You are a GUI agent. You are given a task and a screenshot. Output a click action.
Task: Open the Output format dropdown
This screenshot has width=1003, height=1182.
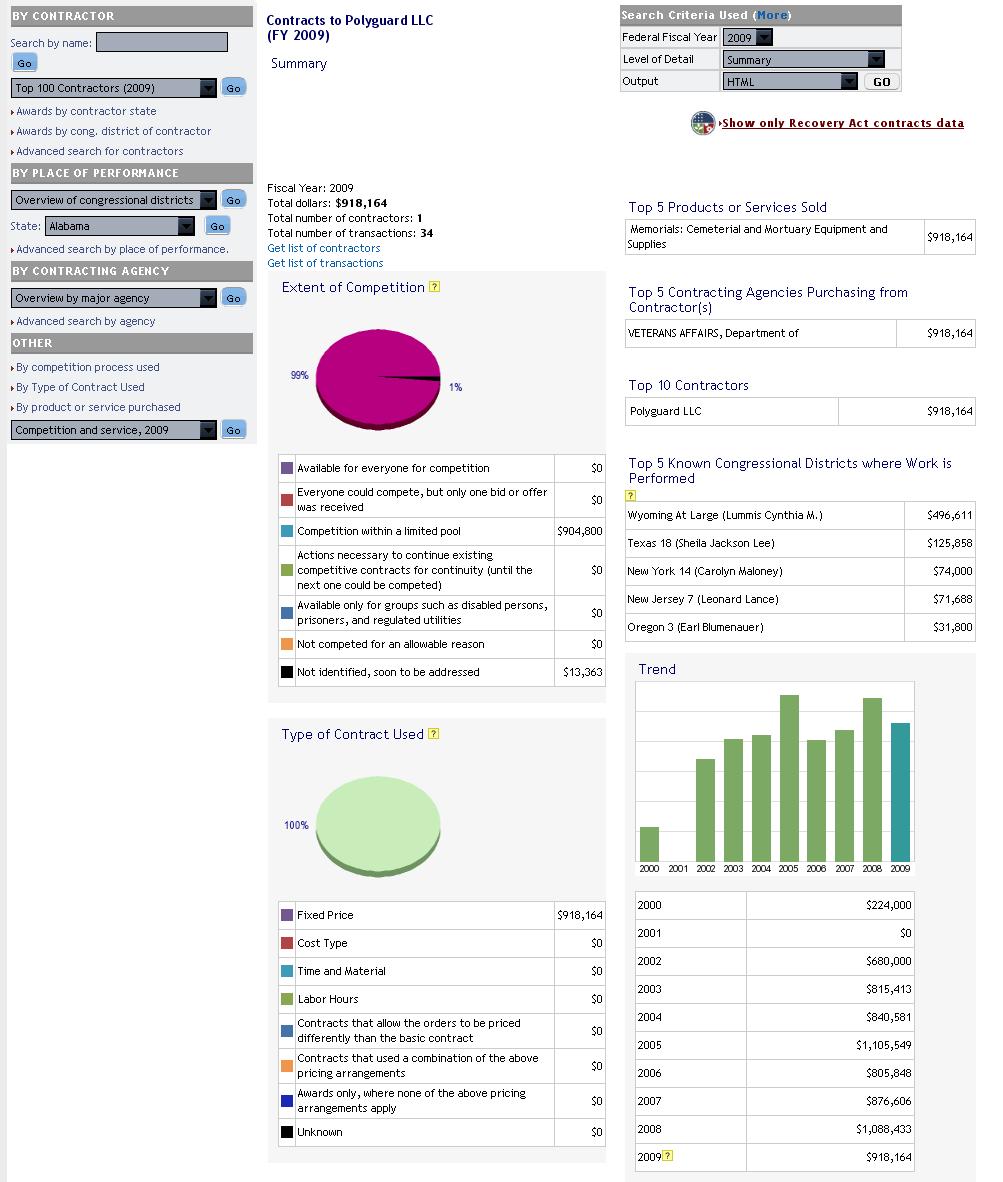(x=790, y=81)
